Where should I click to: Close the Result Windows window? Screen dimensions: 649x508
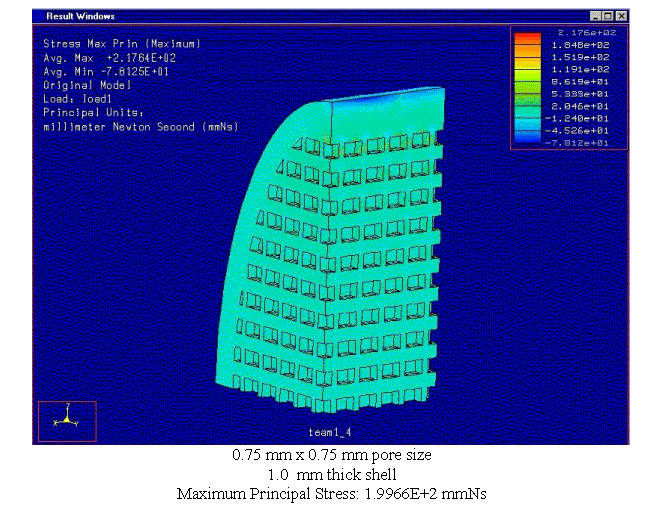pyautogui.click(x=621, y=16)
